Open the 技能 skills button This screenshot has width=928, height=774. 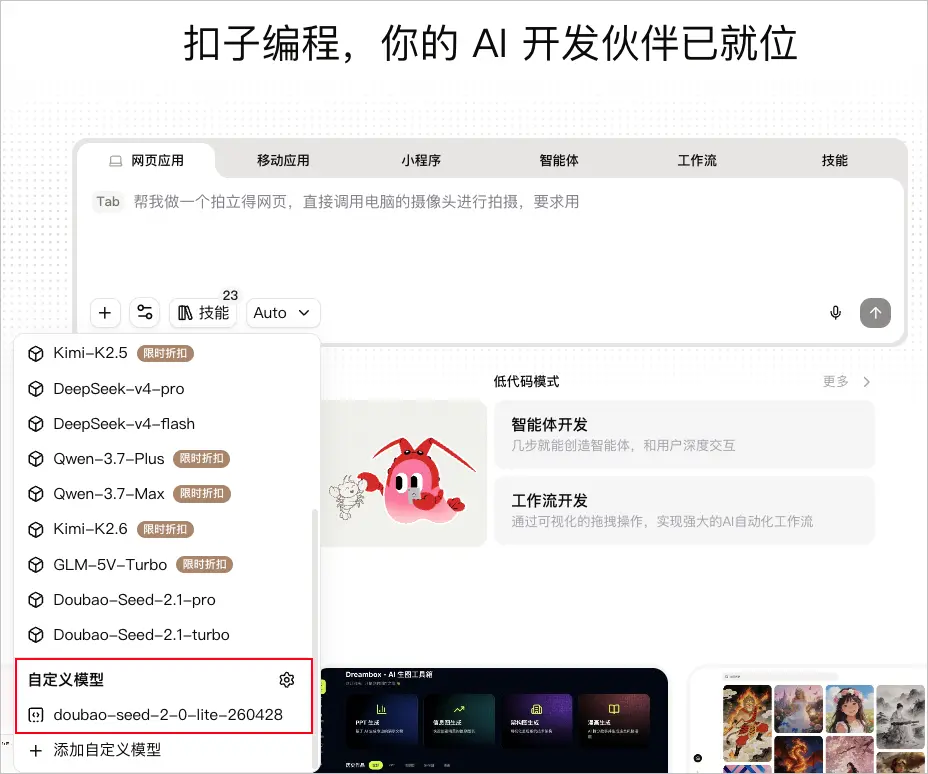(203, 312)
